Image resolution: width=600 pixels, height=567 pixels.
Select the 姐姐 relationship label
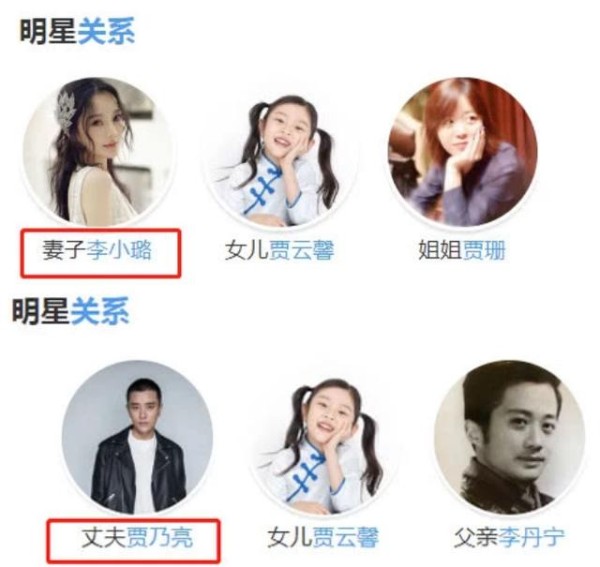[x=440, y=250]
